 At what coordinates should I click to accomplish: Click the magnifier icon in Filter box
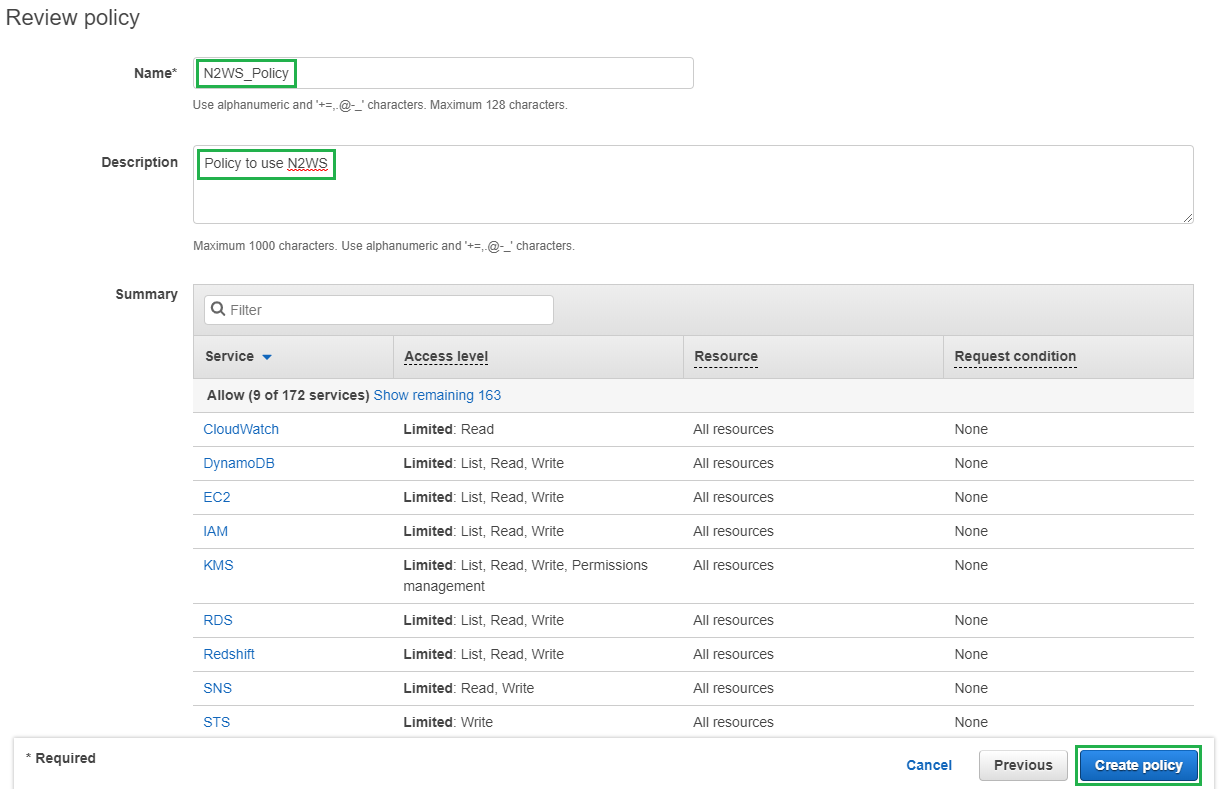218,310
